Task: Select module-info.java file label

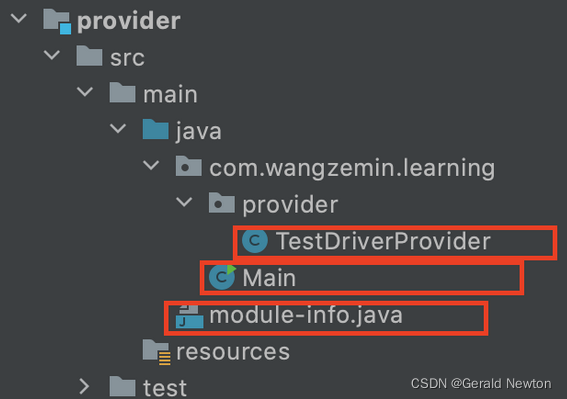Action: pos(306,315)
